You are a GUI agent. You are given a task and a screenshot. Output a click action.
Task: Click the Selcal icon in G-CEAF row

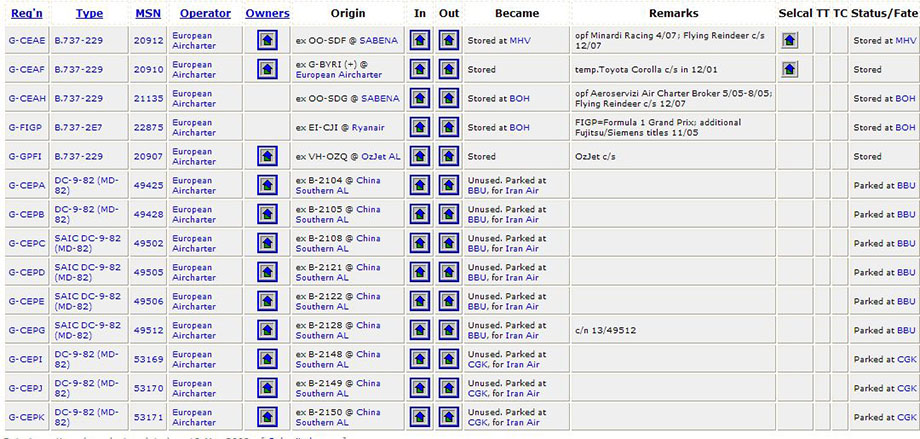[x=790, y=70]
